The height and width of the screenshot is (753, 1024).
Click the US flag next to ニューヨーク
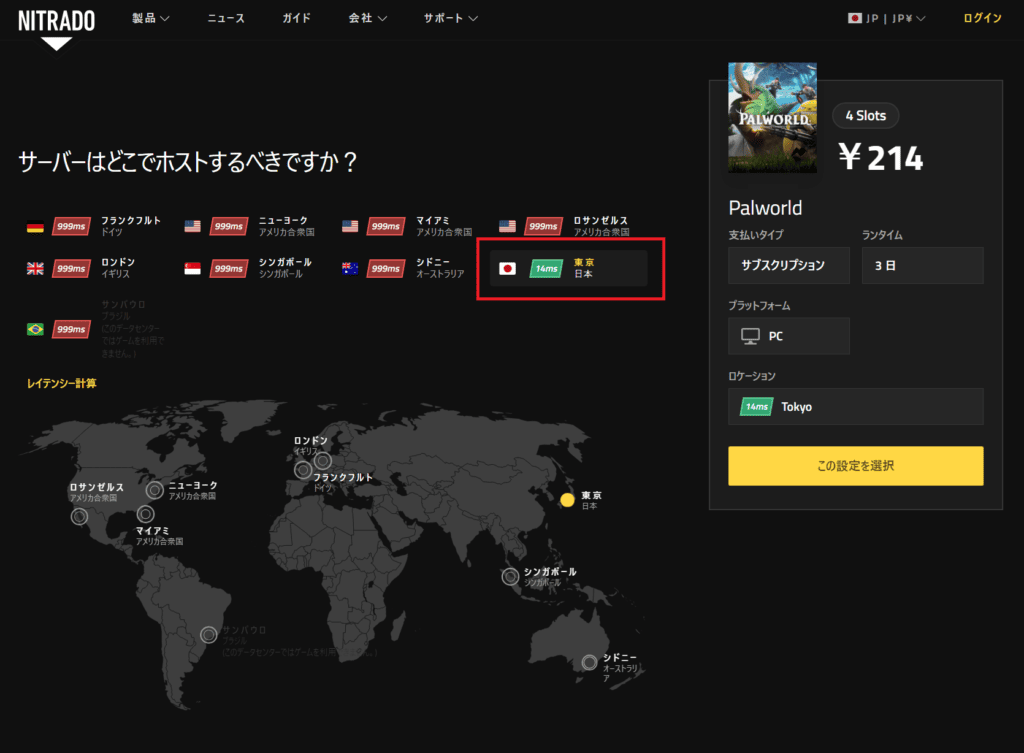193,227
